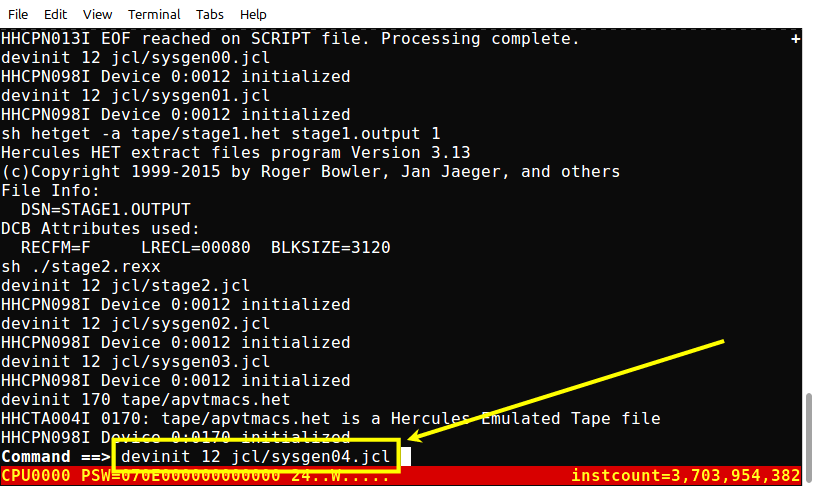Viewport: 815px width, 486px height.
Task: Click the Command ==> input line
Action: pyautogui.click(x=401, y=456)
